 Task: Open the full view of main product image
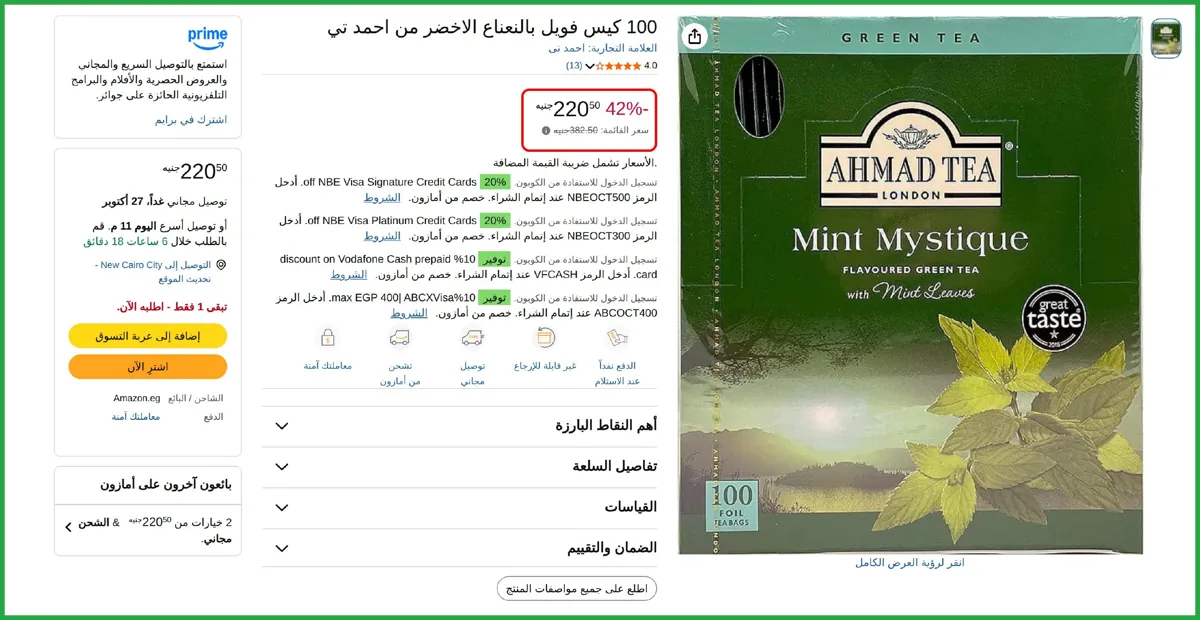tap(910, 285)
